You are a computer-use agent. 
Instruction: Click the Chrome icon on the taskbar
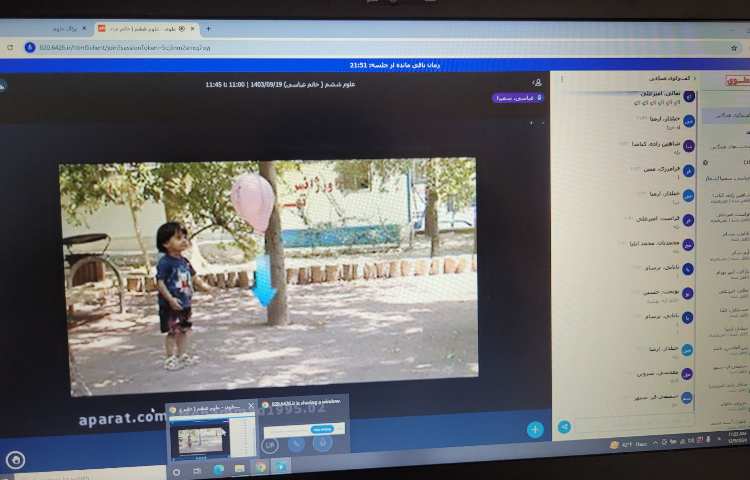[x=260, y=467]
